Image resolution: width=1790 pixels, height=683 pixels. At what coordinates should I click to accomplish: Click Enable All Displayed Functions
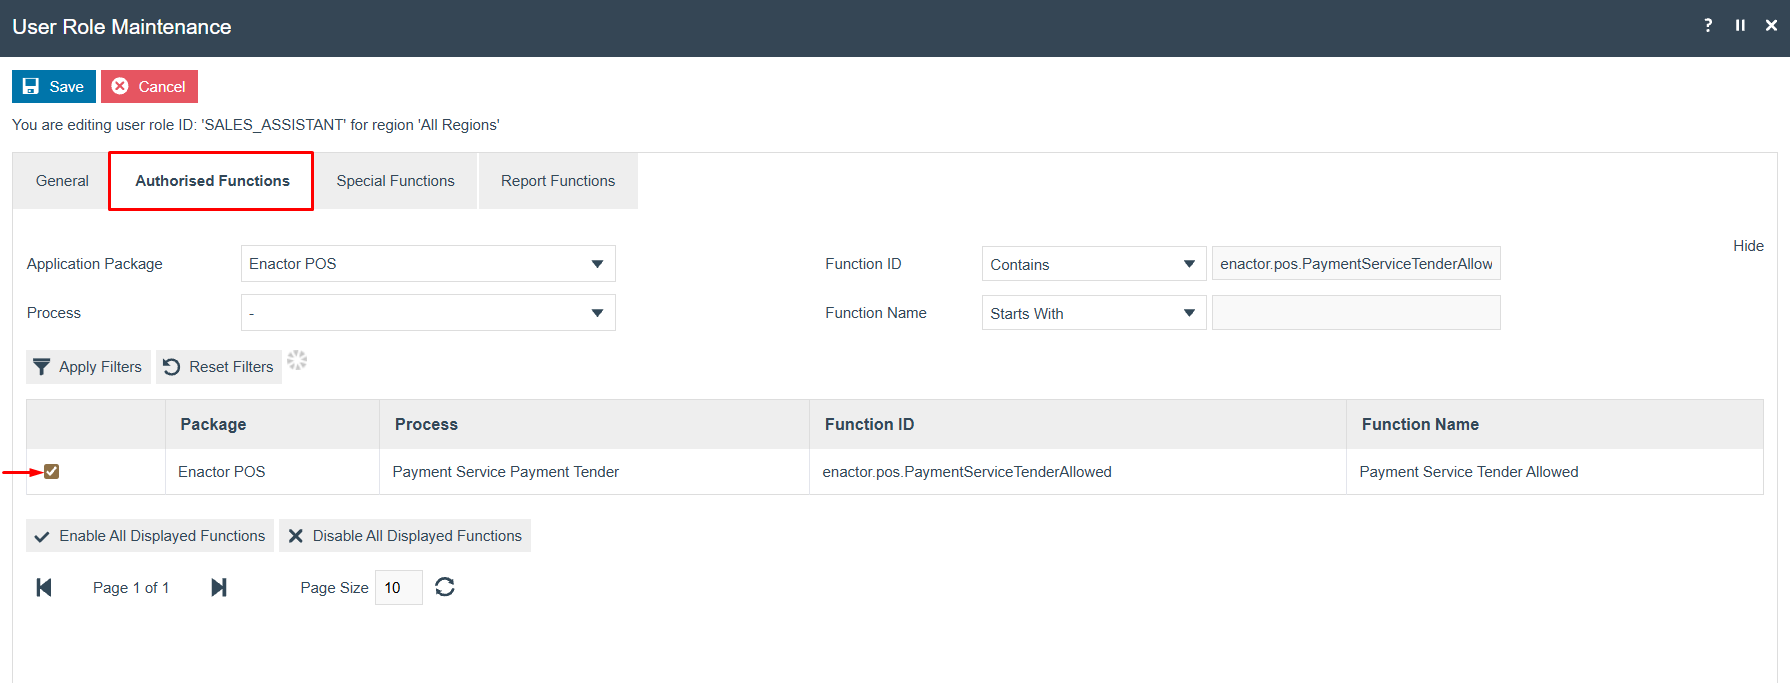[150, 536]
